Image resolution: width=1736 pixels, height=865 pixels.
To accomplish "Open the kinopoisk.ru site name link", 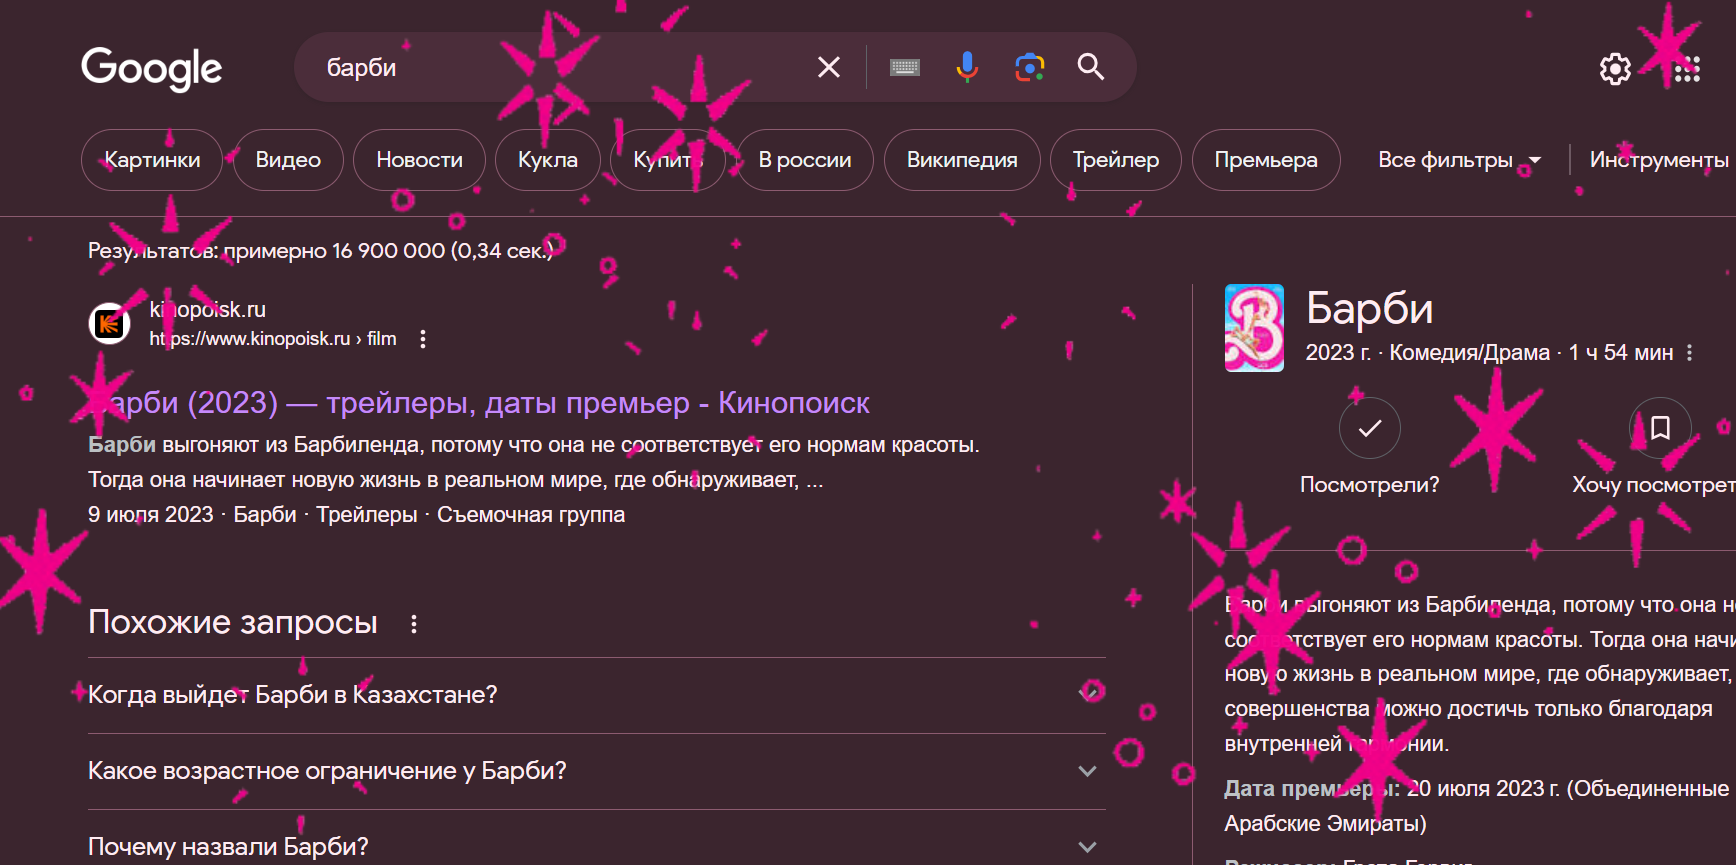I will pos(208,310).
